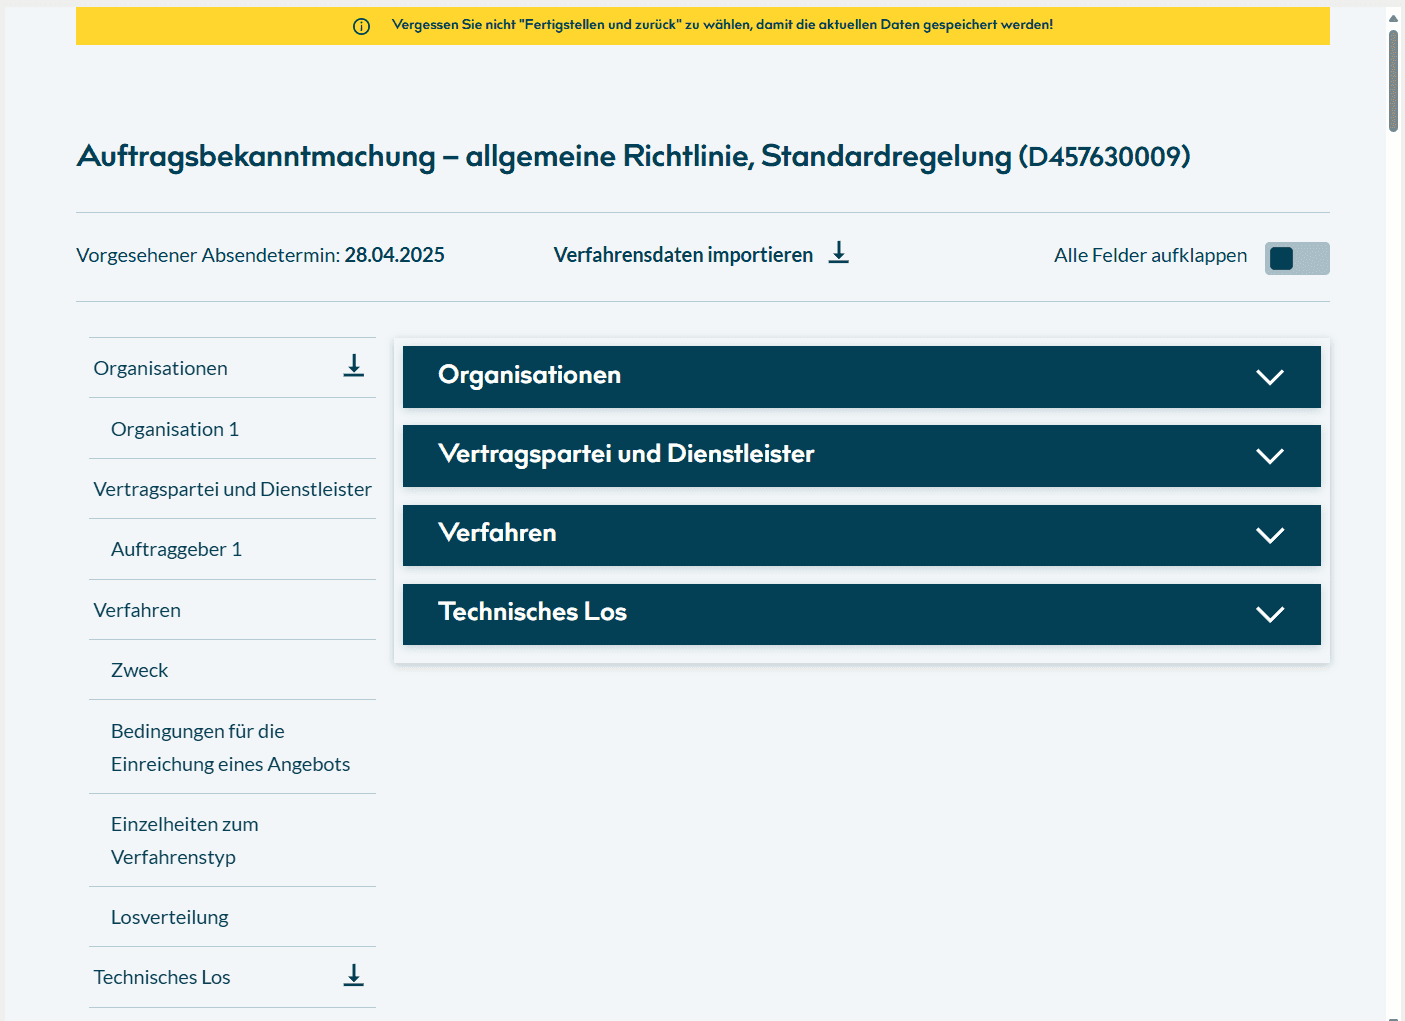Expand the Verfahren section chevron
Screen dimensions: 1405x1021
click(1270, 535)
